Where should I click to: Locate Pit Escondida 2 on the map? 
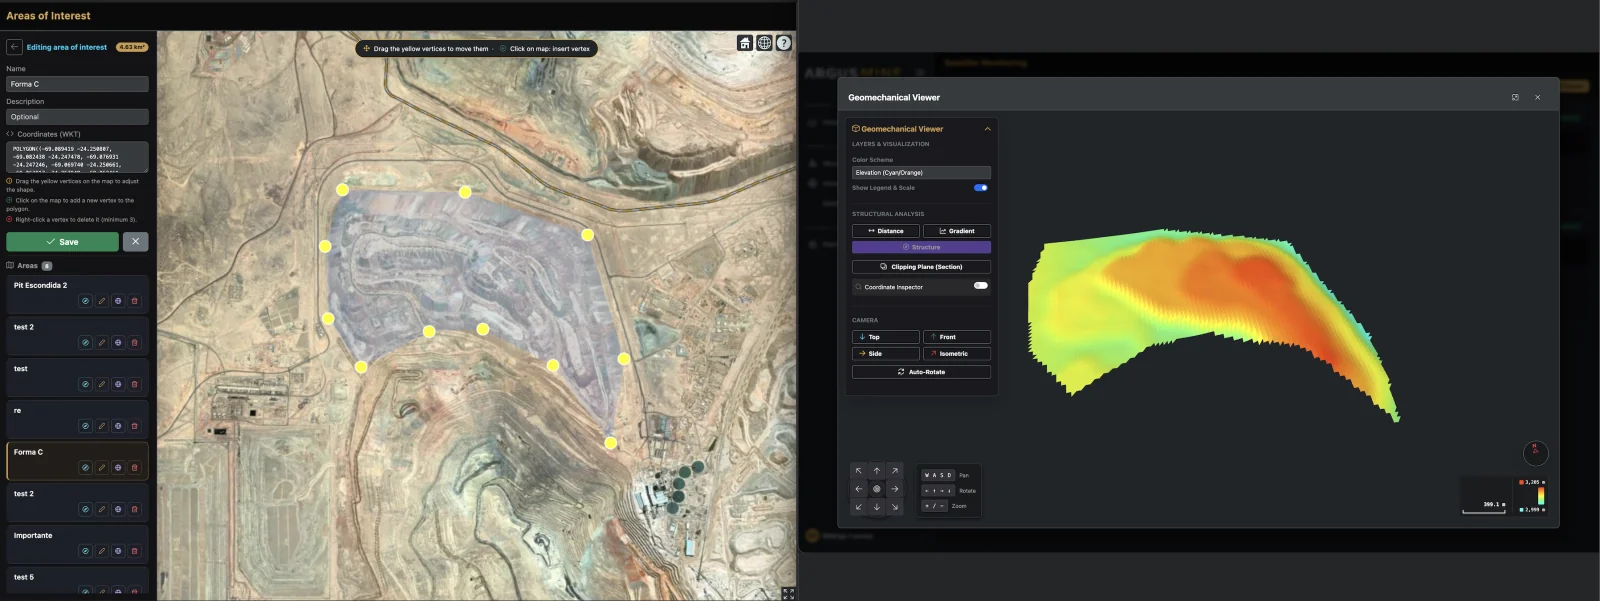coord(118,301)
